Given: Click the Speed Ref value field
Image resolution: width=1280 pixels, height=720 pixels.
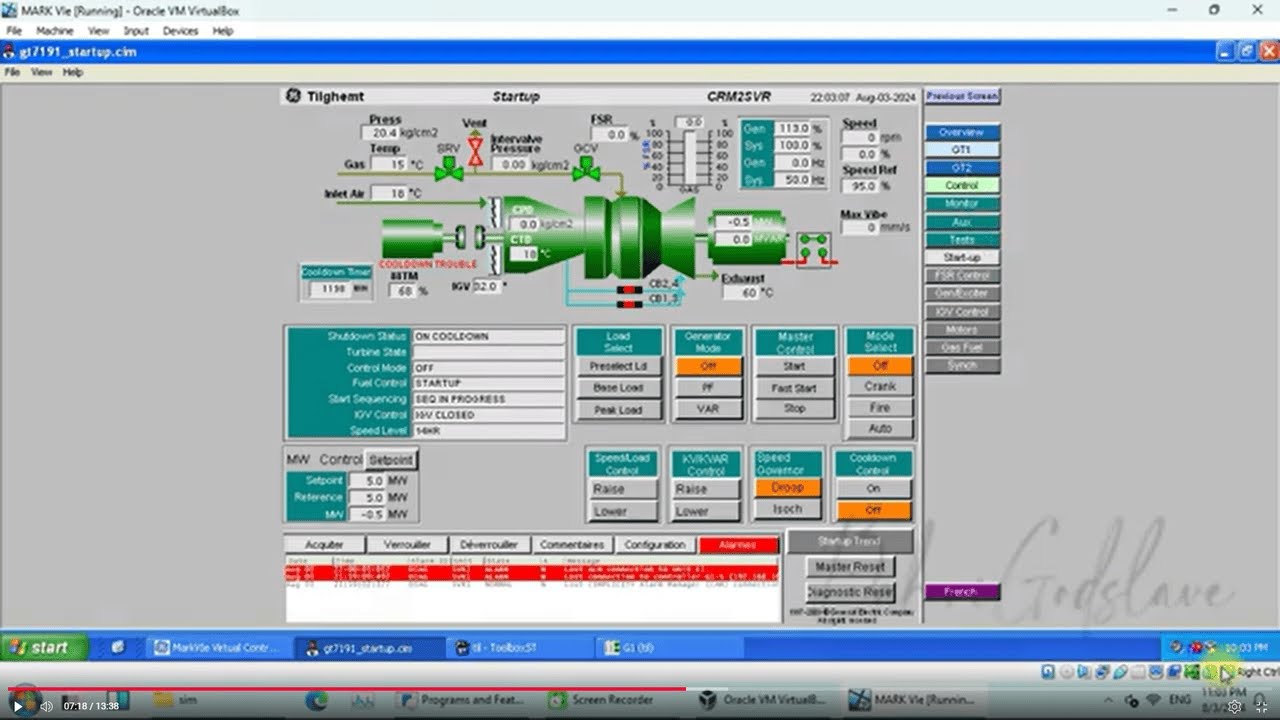Looking at the screenshot, I should click(x=860, y=186).
